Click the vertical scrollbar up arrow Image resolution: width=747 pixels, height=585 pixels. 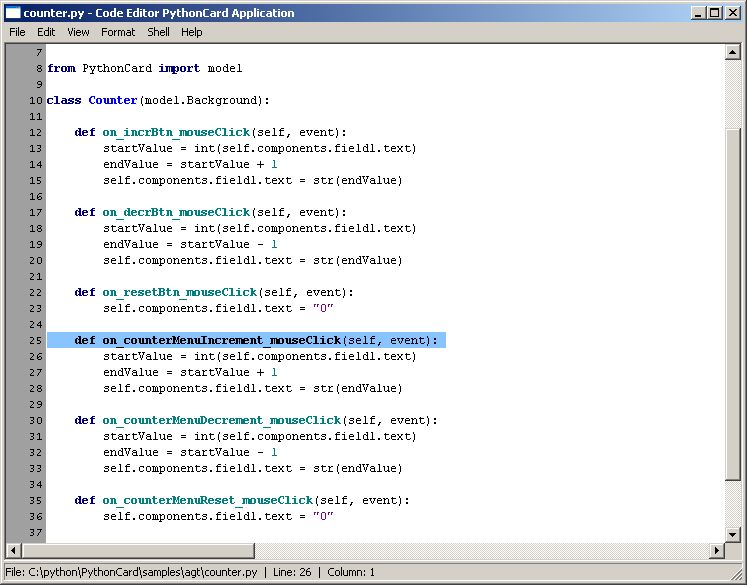[732, 52]
